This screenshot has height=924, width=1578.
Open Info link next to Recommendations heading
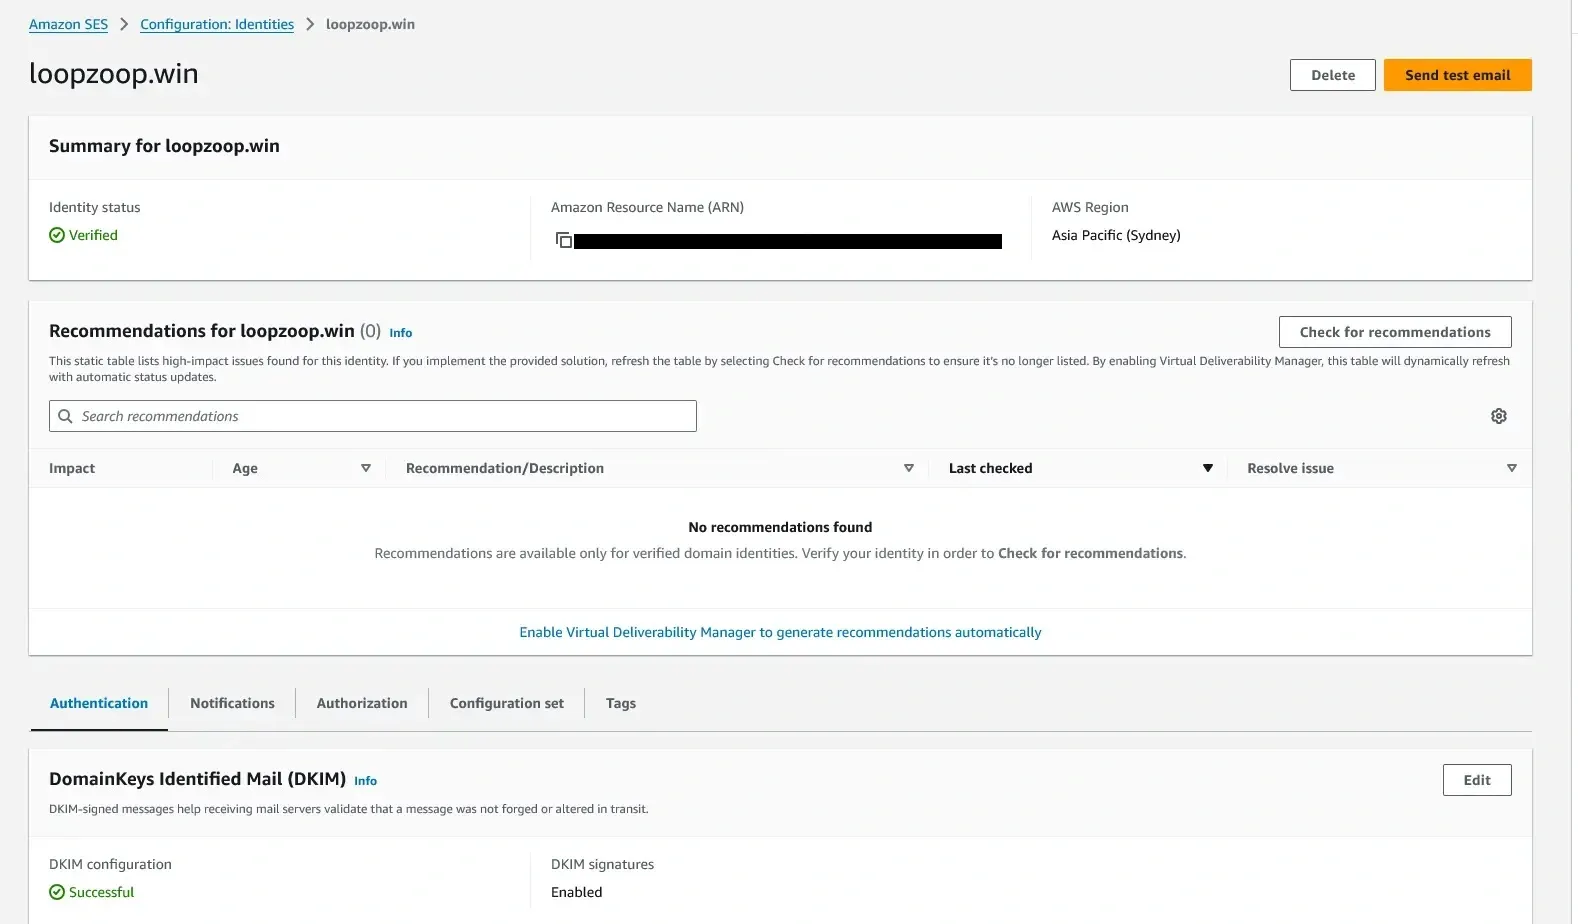coord(401,333)
